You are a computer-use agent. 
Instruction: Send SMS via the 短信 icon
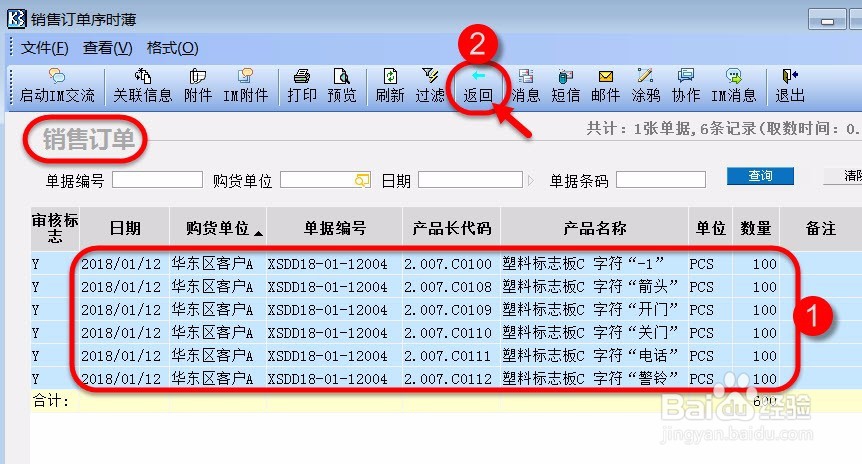pyautogui.click(x=566, y=86)
